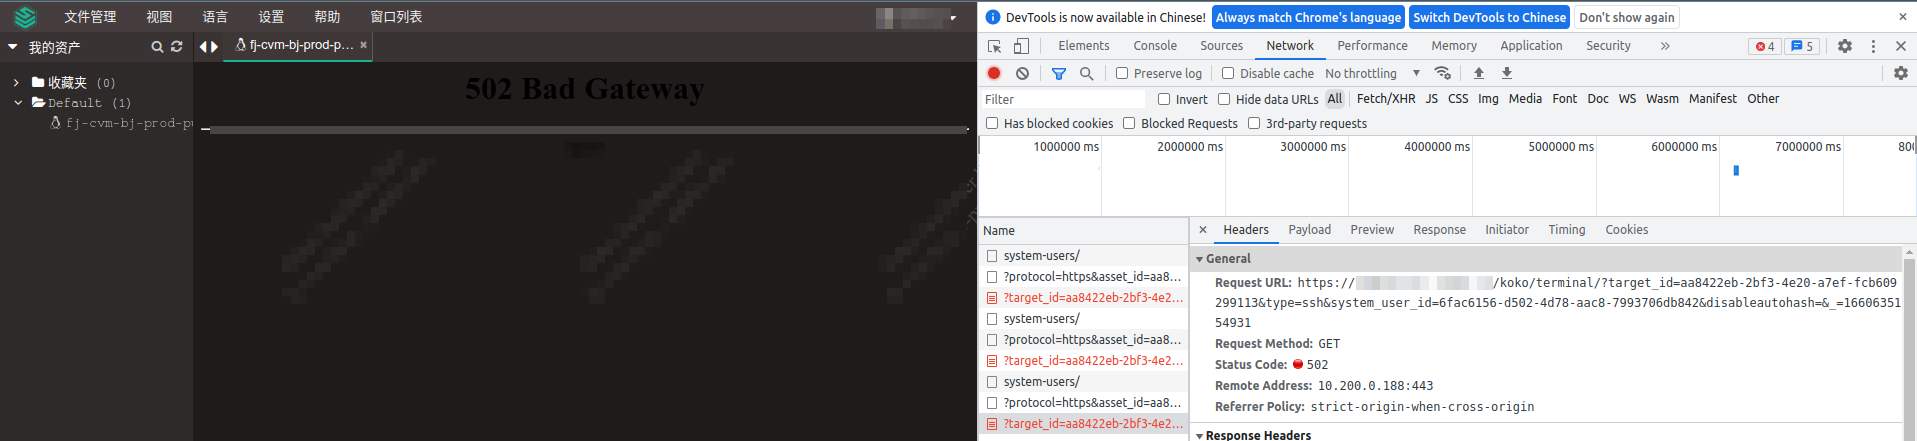The width and height of the screenshot is (1917, 441).
Task: Filter requests by Fetch/XHR
Action: (1386, 99)
